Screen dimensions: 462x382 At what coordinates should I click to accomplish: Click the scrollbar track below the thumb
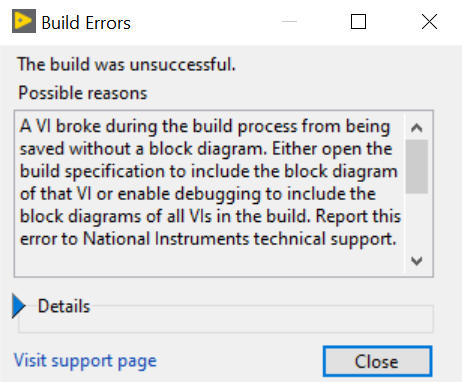(417, 221)
